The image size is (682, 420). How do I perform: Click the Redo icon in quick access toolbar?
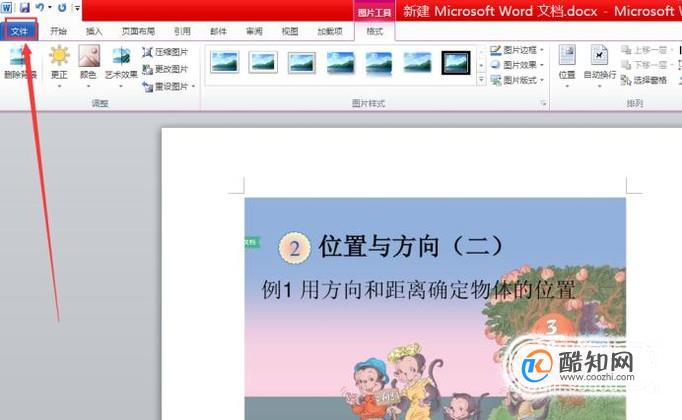[x=62, y=7]
